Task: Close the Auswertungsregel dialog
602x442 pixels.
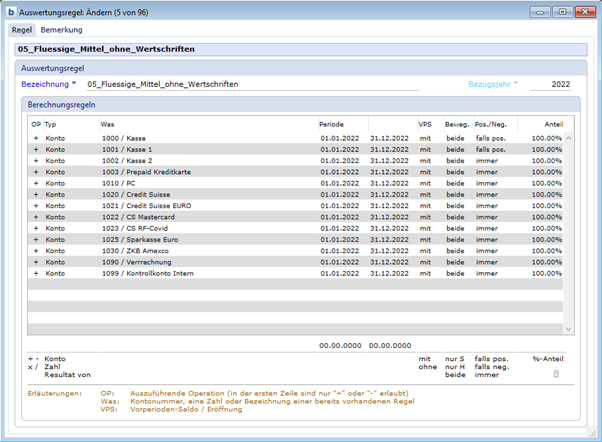Action: pos(584,11)
